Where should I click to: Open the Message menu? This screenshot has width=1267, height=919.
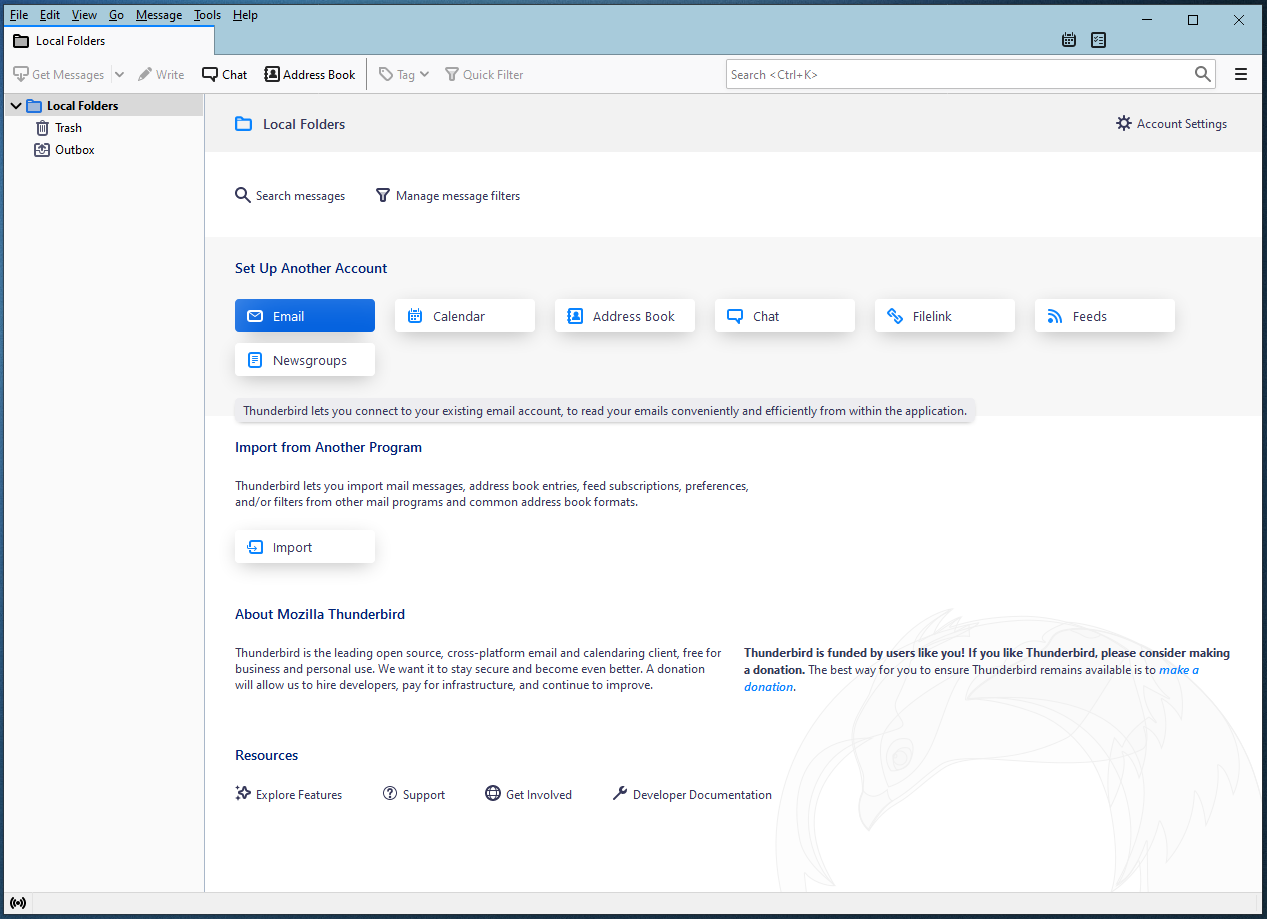tap(158, 15)
